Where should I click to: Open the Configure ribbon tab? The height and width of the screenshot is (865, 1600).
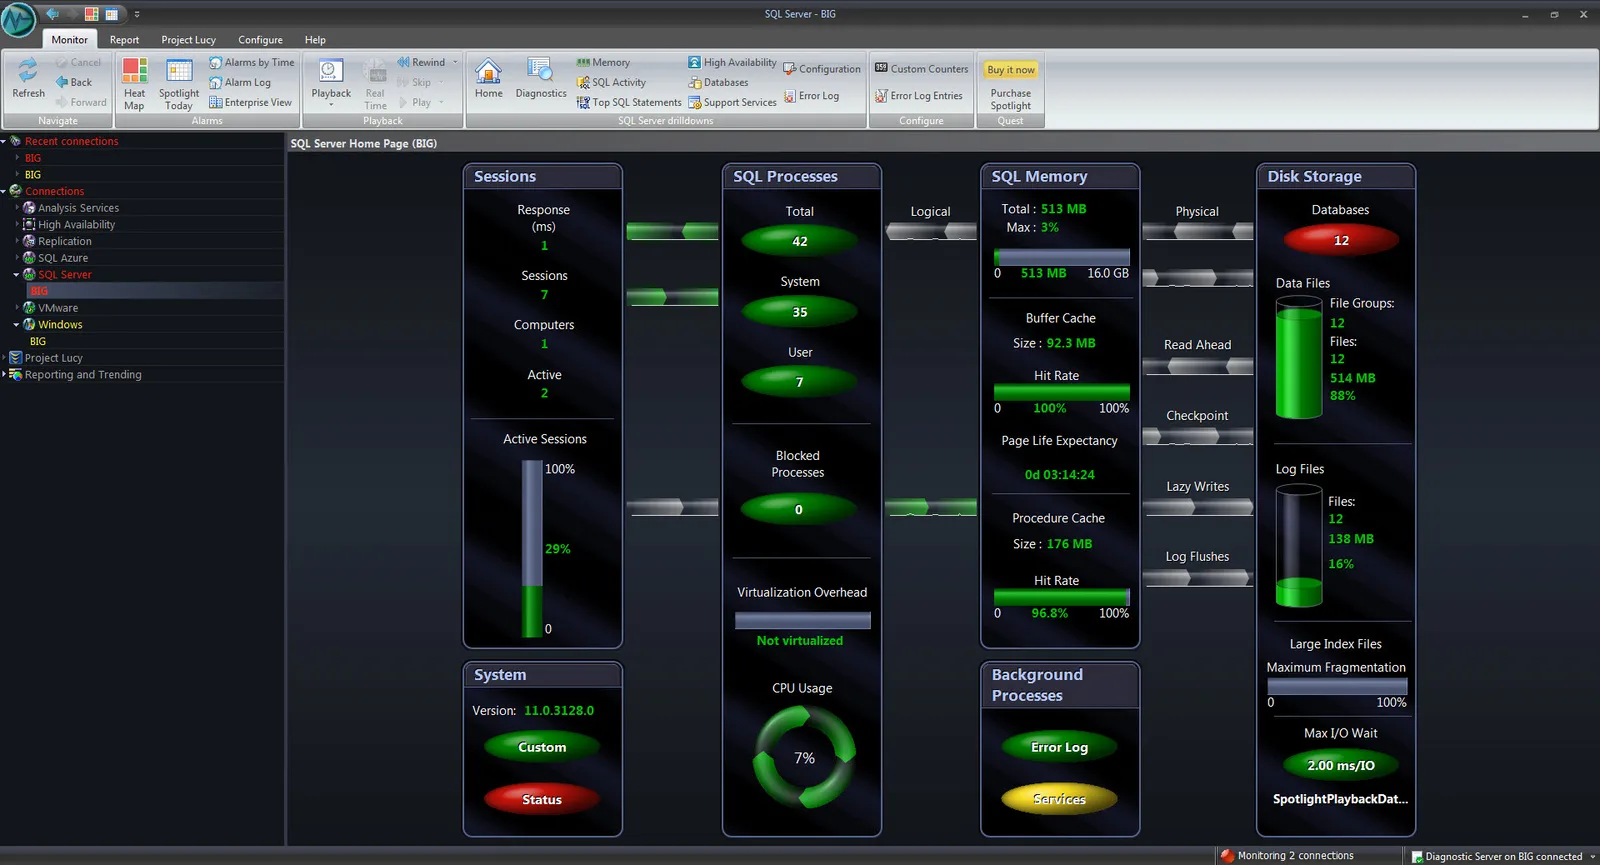pos(260,40)
